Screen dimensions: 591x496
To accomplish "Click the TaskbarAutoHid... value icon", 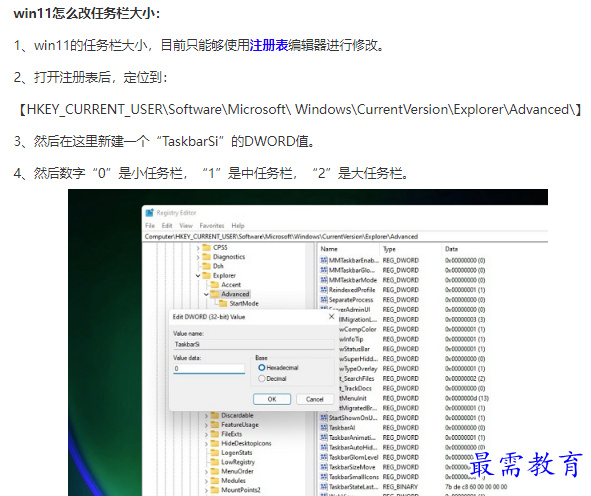I will (x=324, y=447).
